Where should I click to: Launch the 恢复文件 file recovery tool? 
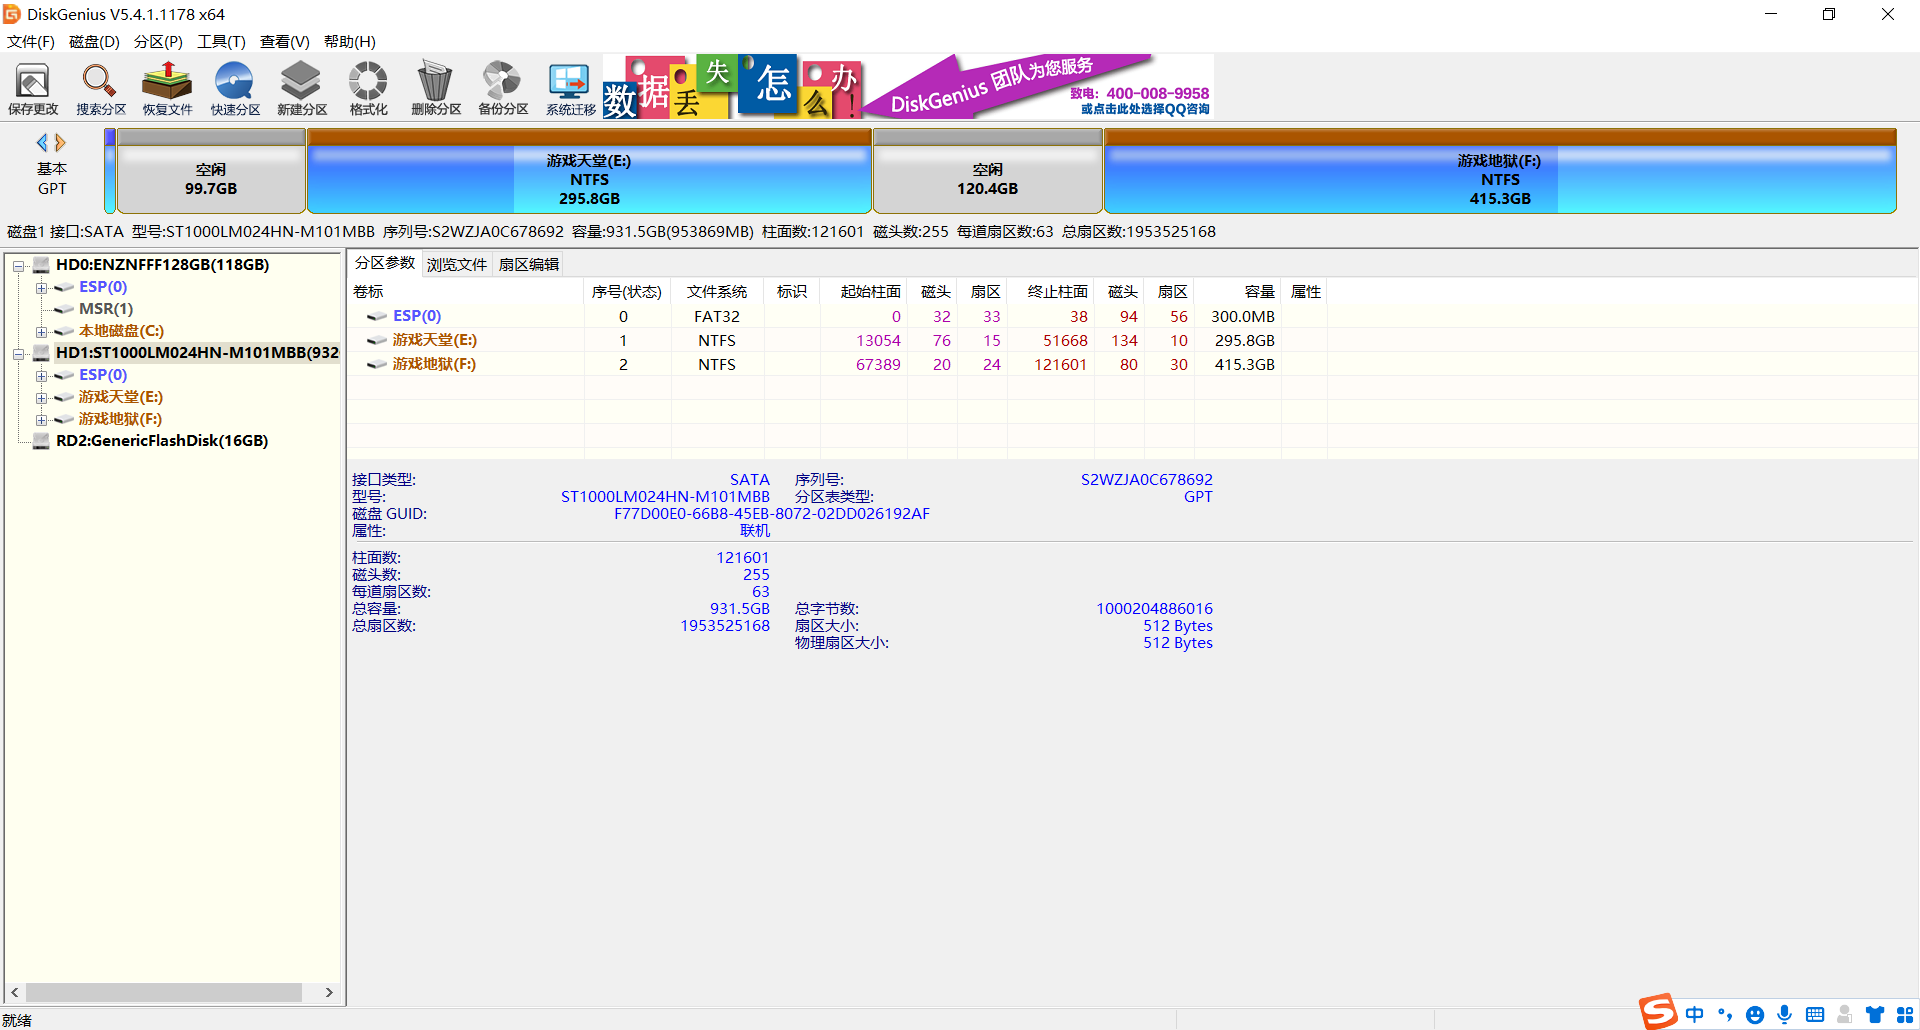(167, 89)
